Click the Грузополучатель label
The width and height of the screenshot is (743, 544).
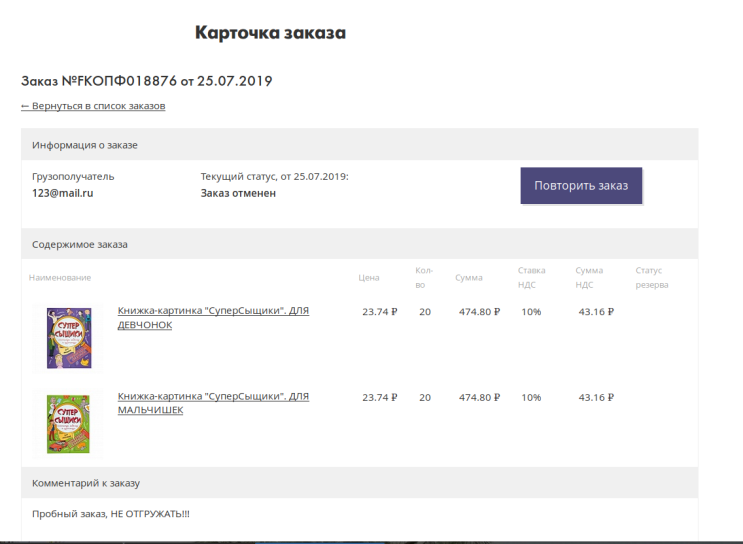pyautogui.click(x=73, y=177)
